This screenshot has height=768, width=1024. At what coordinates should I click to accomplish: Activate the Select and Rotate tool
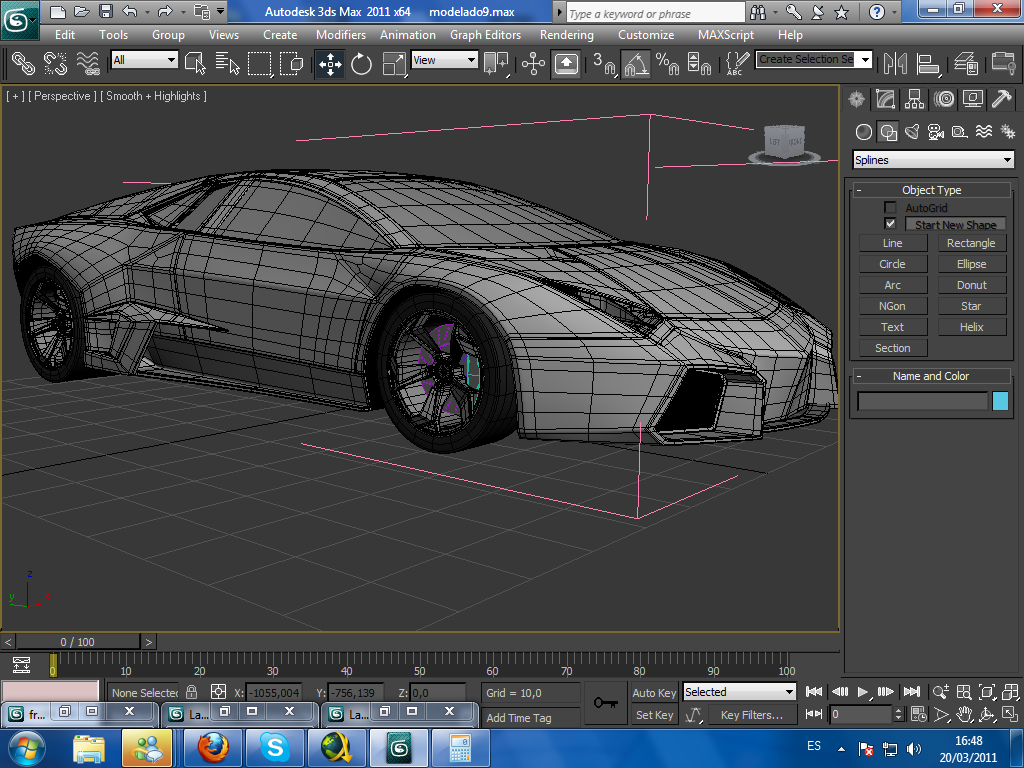(361, 64)
